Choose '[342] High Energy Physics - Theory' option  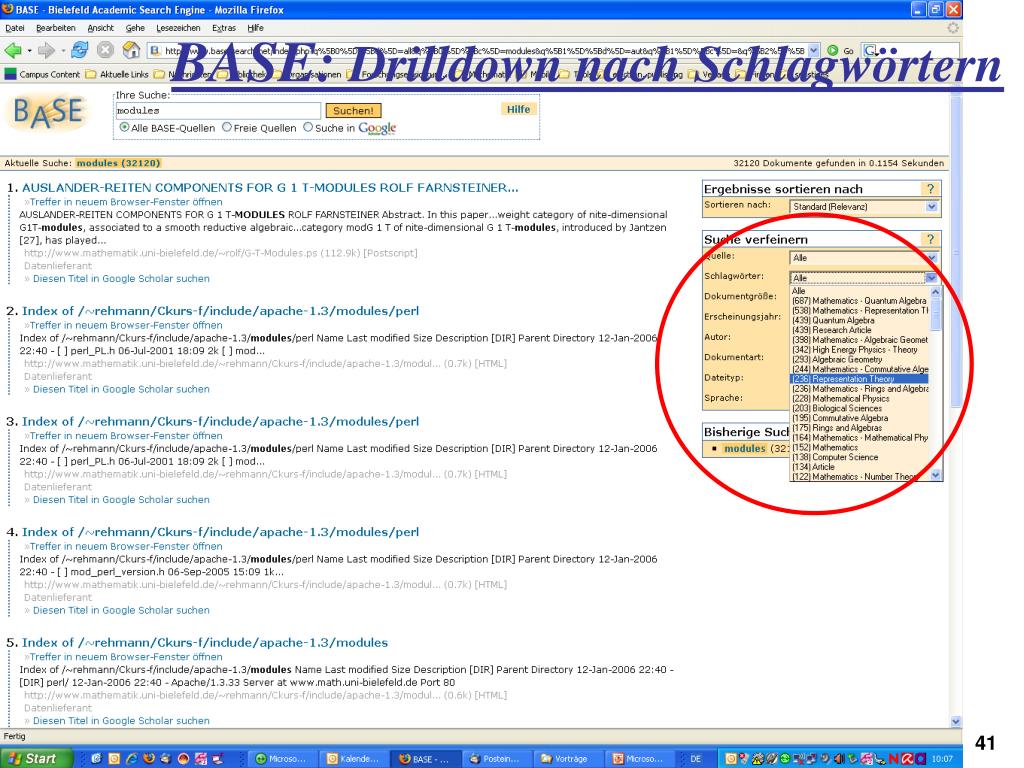click(x=859, y=349)
